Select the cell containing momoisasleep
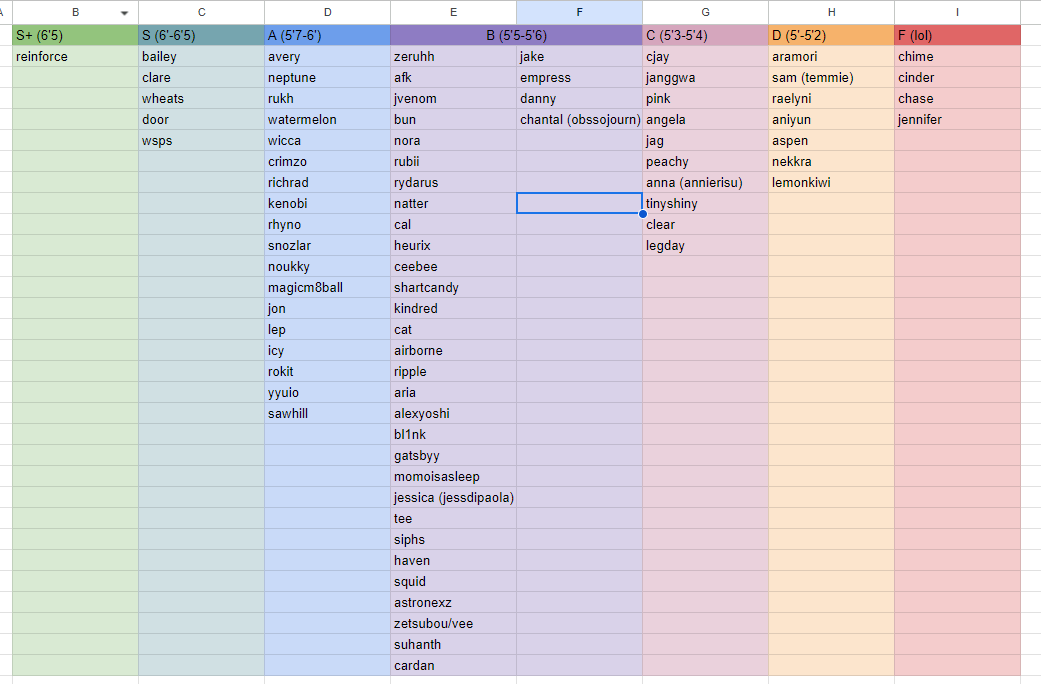The image size is (1041, 684). (x=453, y=477)
